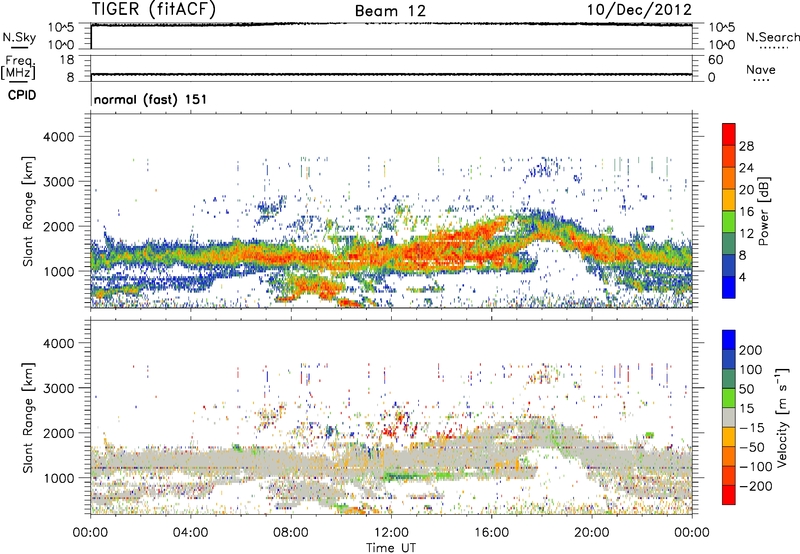Image resolution: width=800 pixels, height=554 pixels.
Task: Click the left 10^5 noise axis tick
Action: (x=61, y=27)
